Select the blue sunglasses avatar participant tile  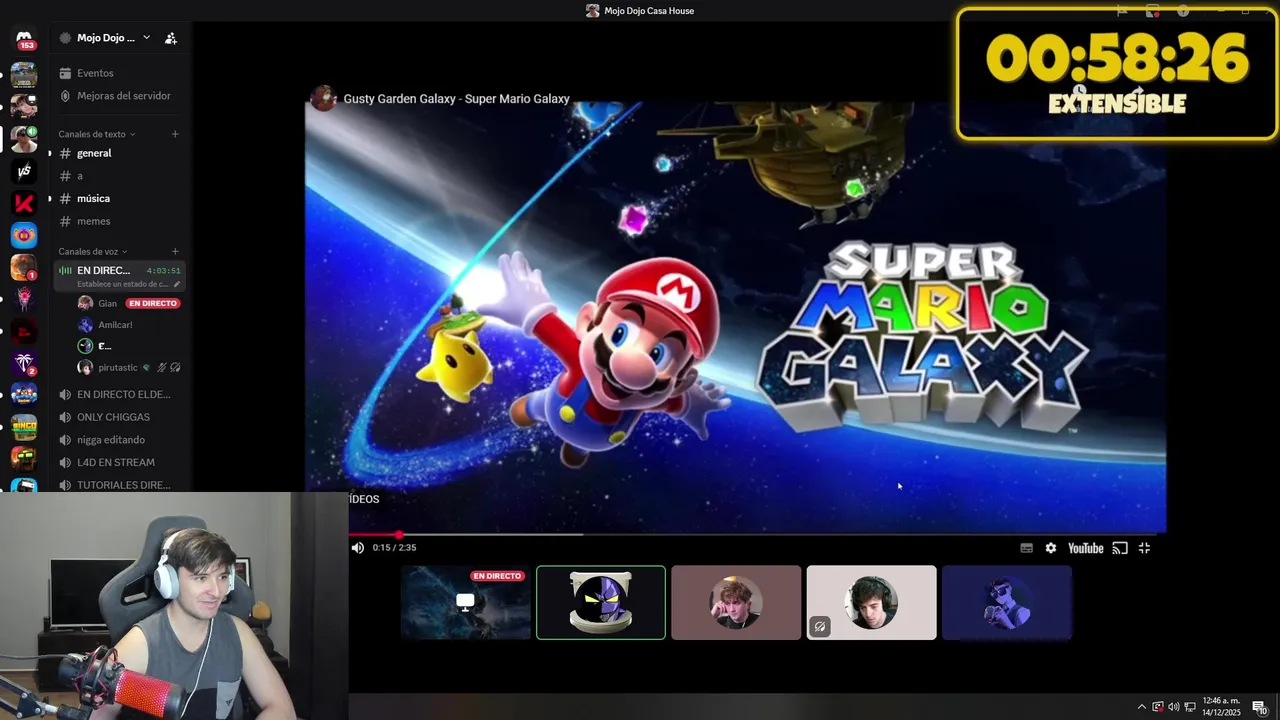point(1007,603)
